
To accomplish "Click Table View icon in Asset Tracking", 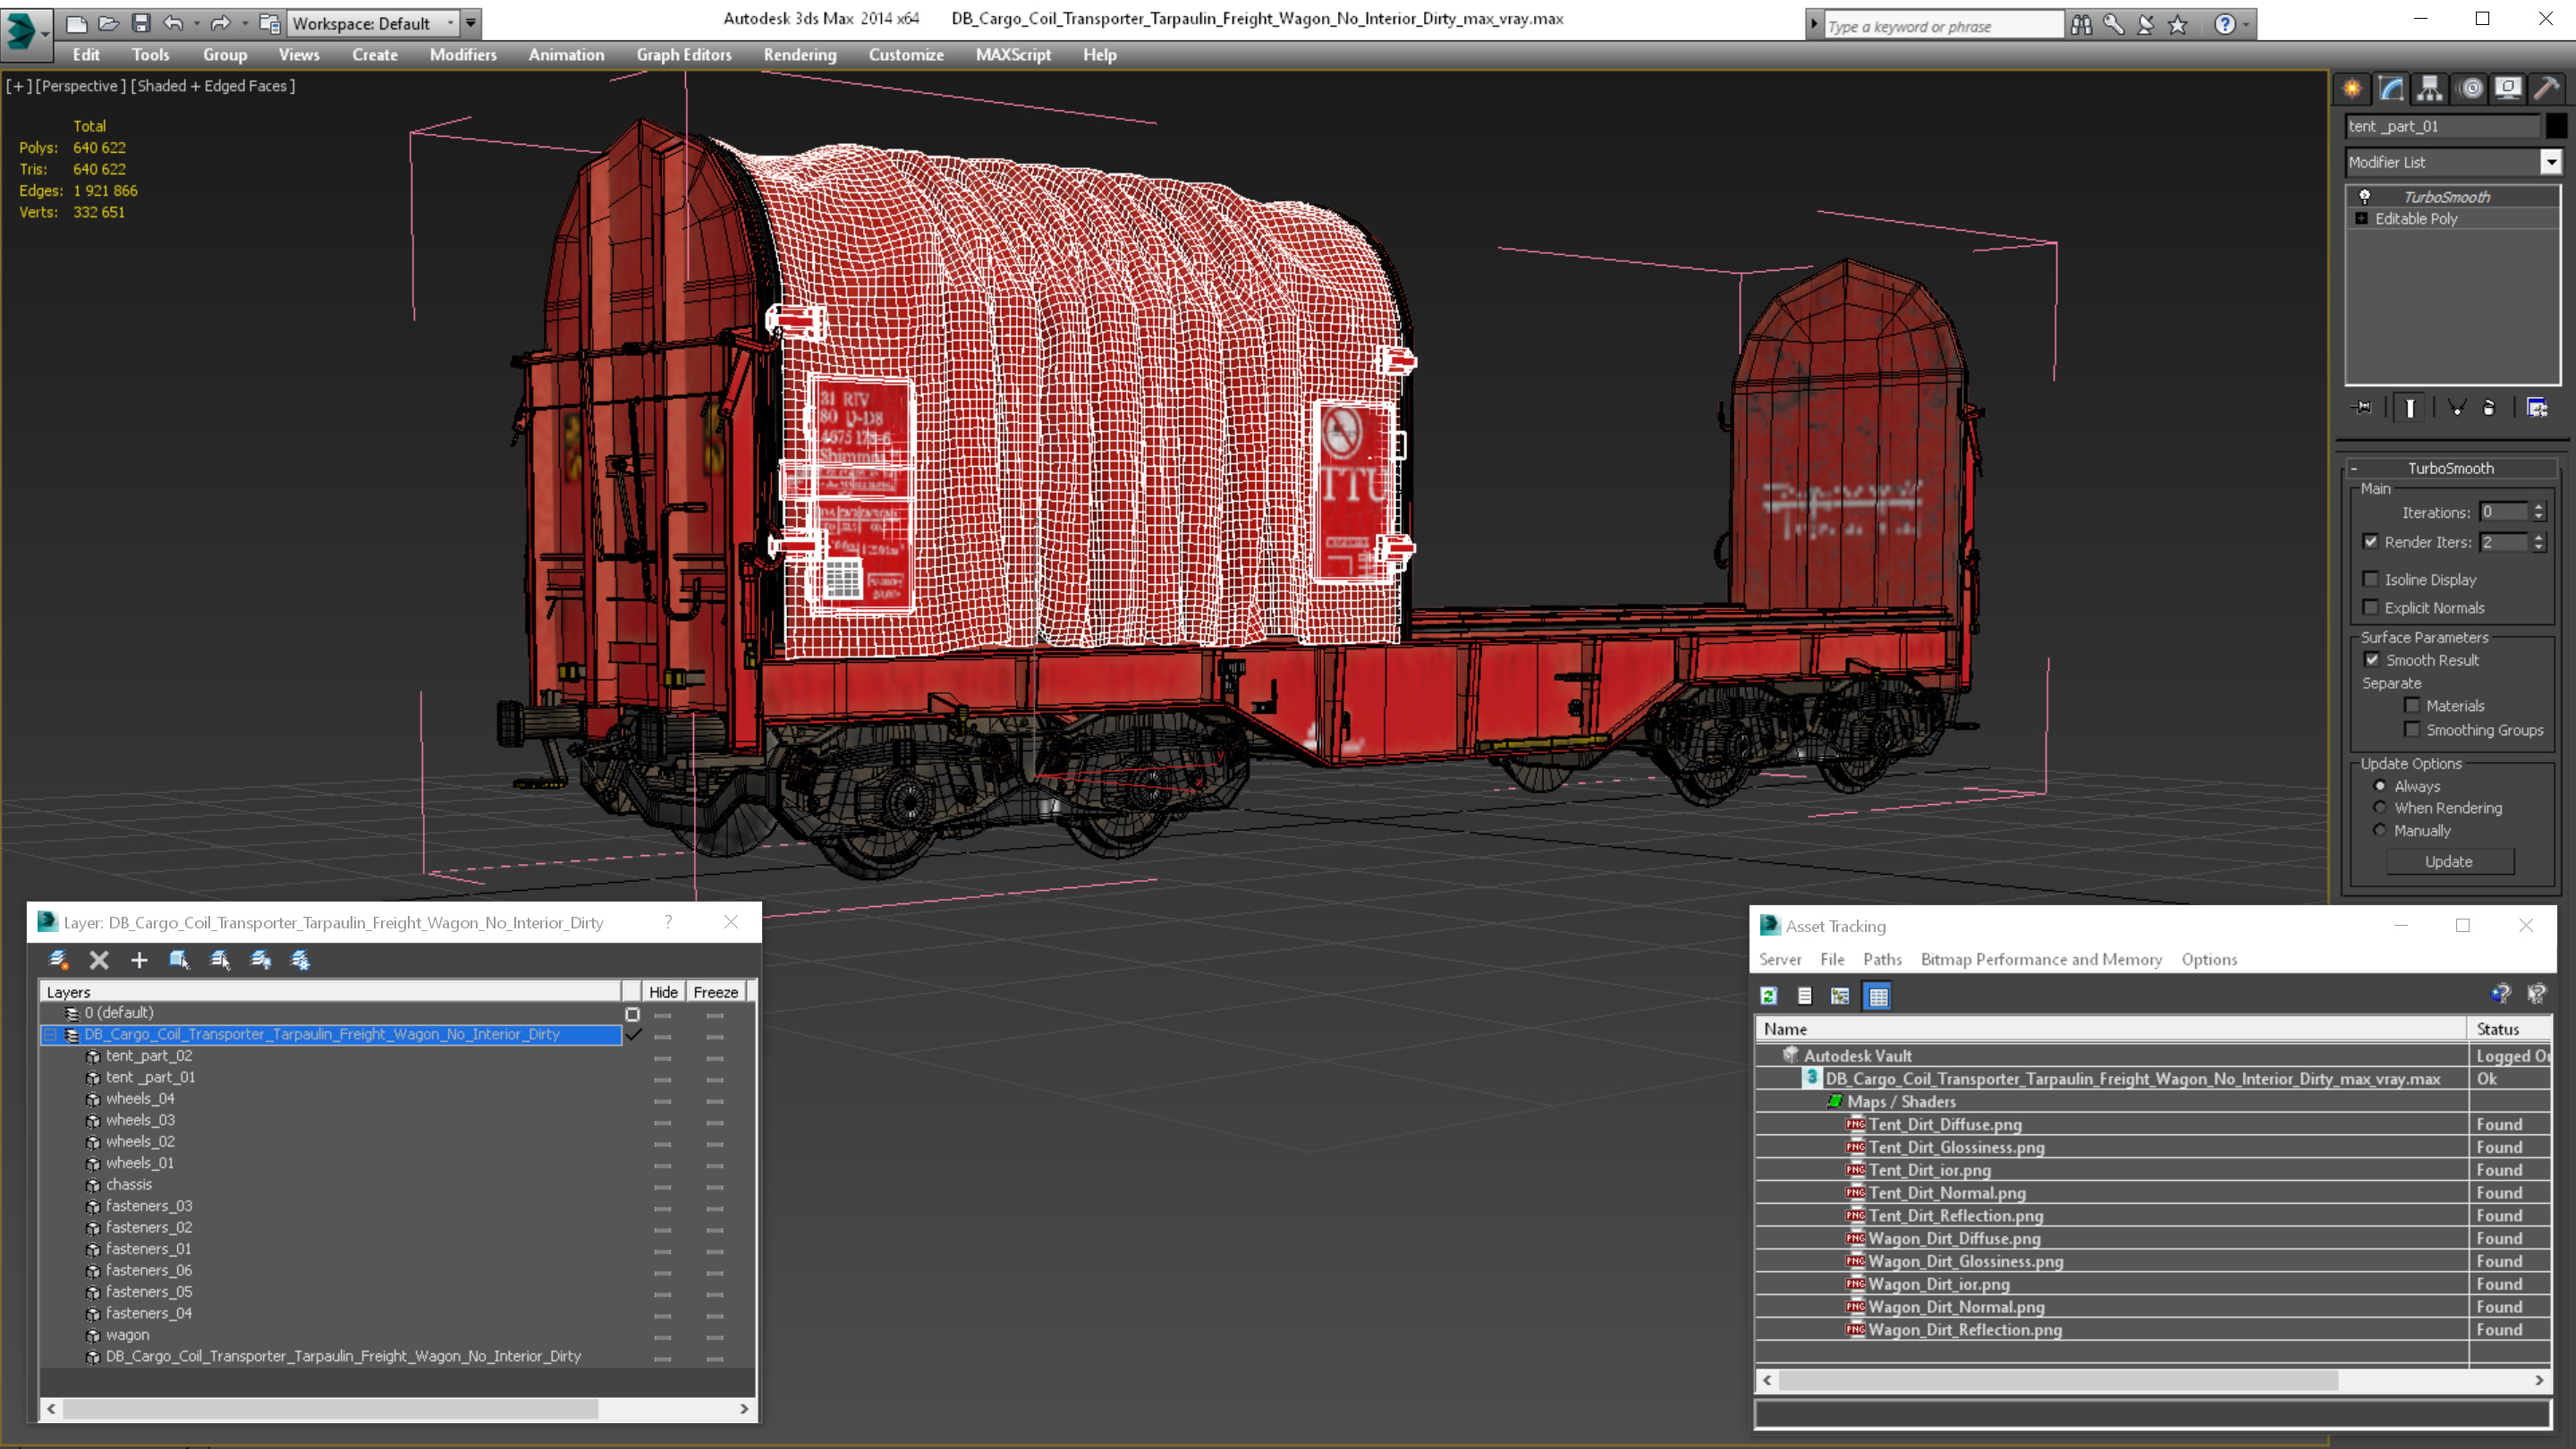I will (x=1878, y=996).
